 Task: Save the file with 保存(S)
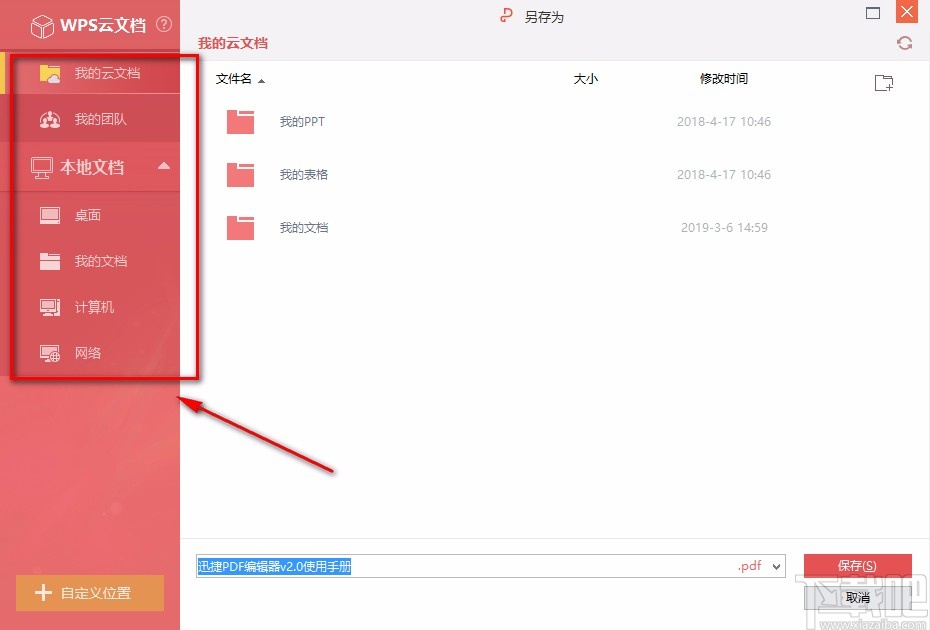point(857,566)
